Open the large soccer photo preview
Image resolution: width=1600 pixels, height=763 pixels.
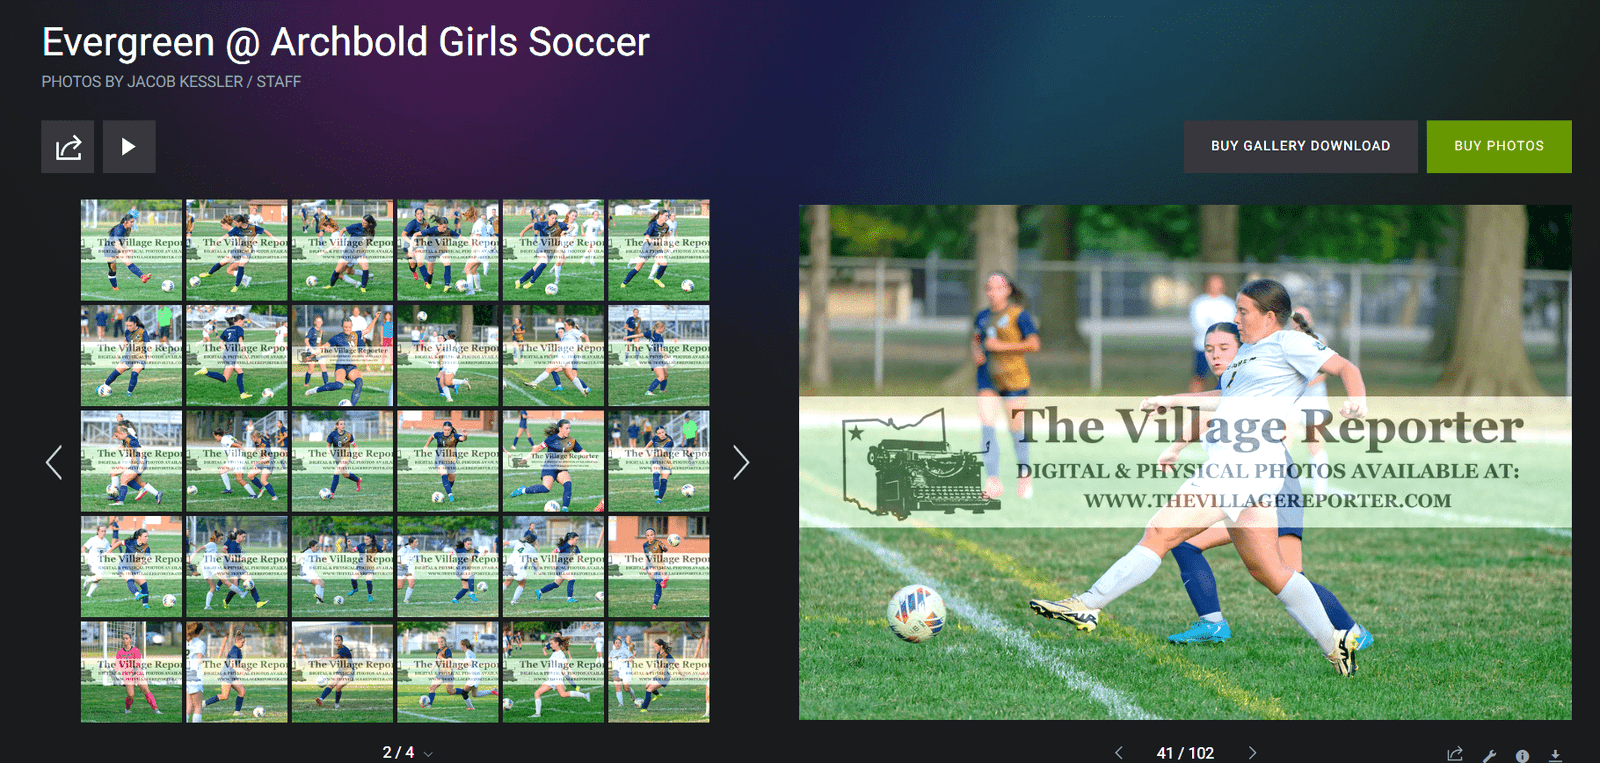1185,462
